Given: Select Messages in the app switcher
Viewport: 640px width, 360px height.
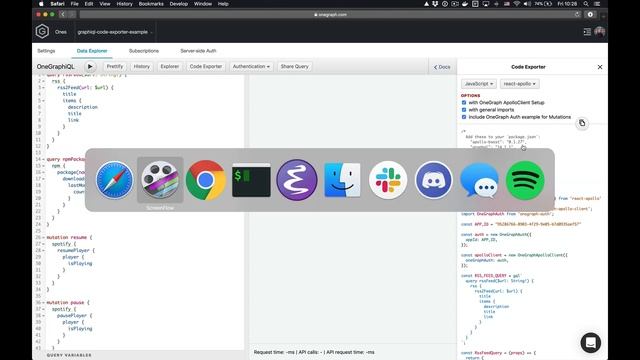Looking at the screenshot, I should [479, 180].
